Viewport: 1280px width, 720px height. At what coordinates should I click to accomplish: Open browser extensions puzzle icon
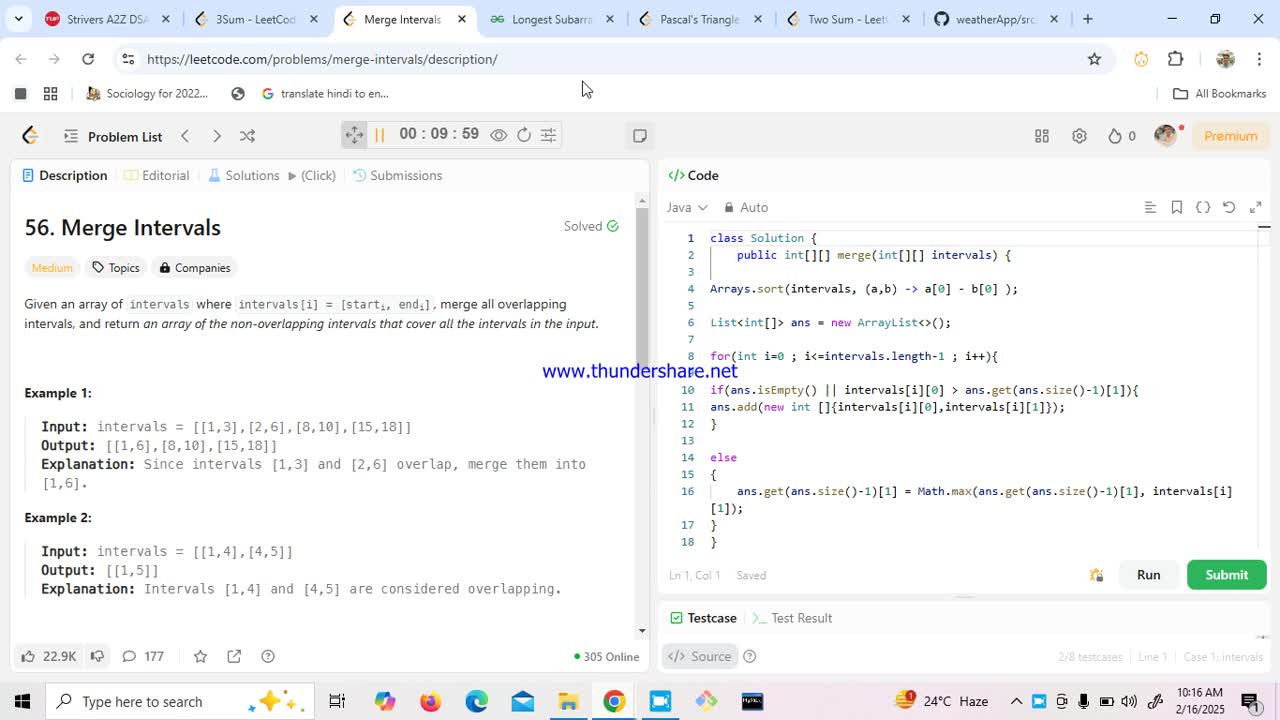click(1176, 59)
